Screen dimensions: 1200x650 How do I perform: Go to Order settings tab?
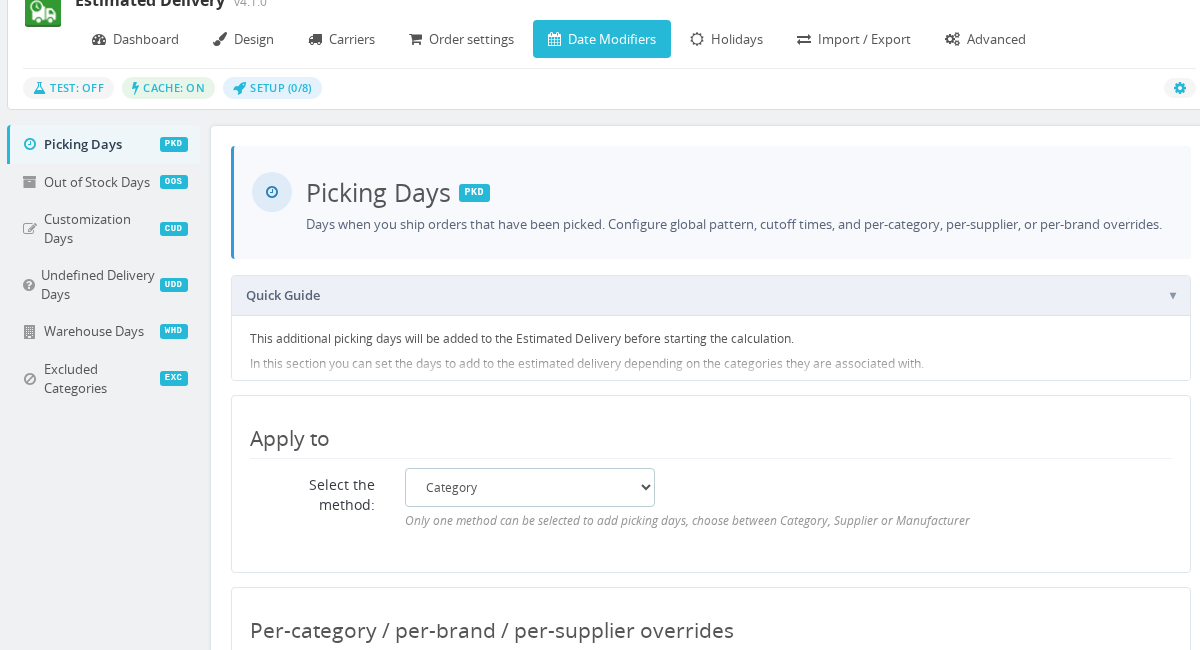point(461,39)
